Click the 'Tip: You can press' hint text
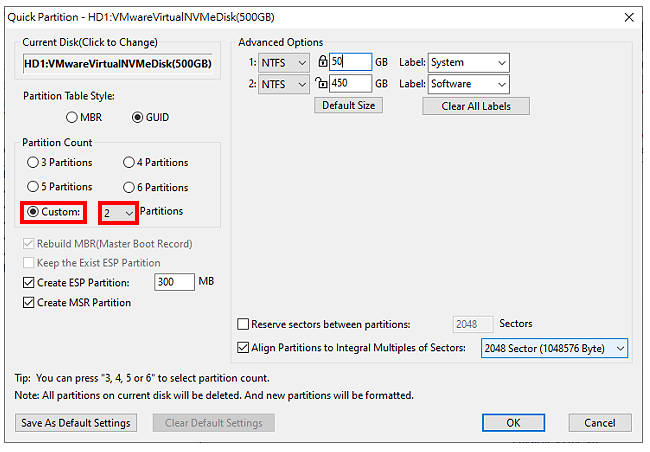650x452 pixels. 142,378
